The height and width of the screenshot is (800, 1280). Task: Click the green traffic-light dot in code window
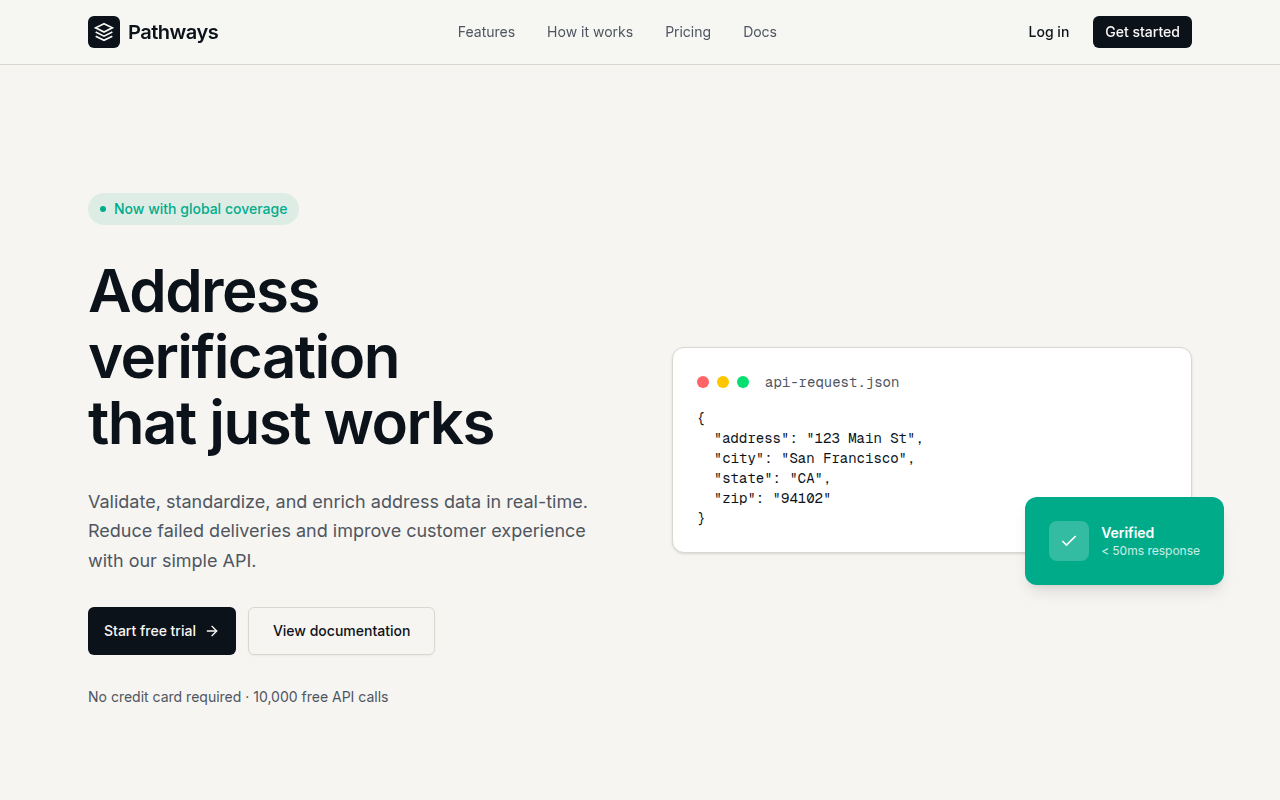coord(743,382)
